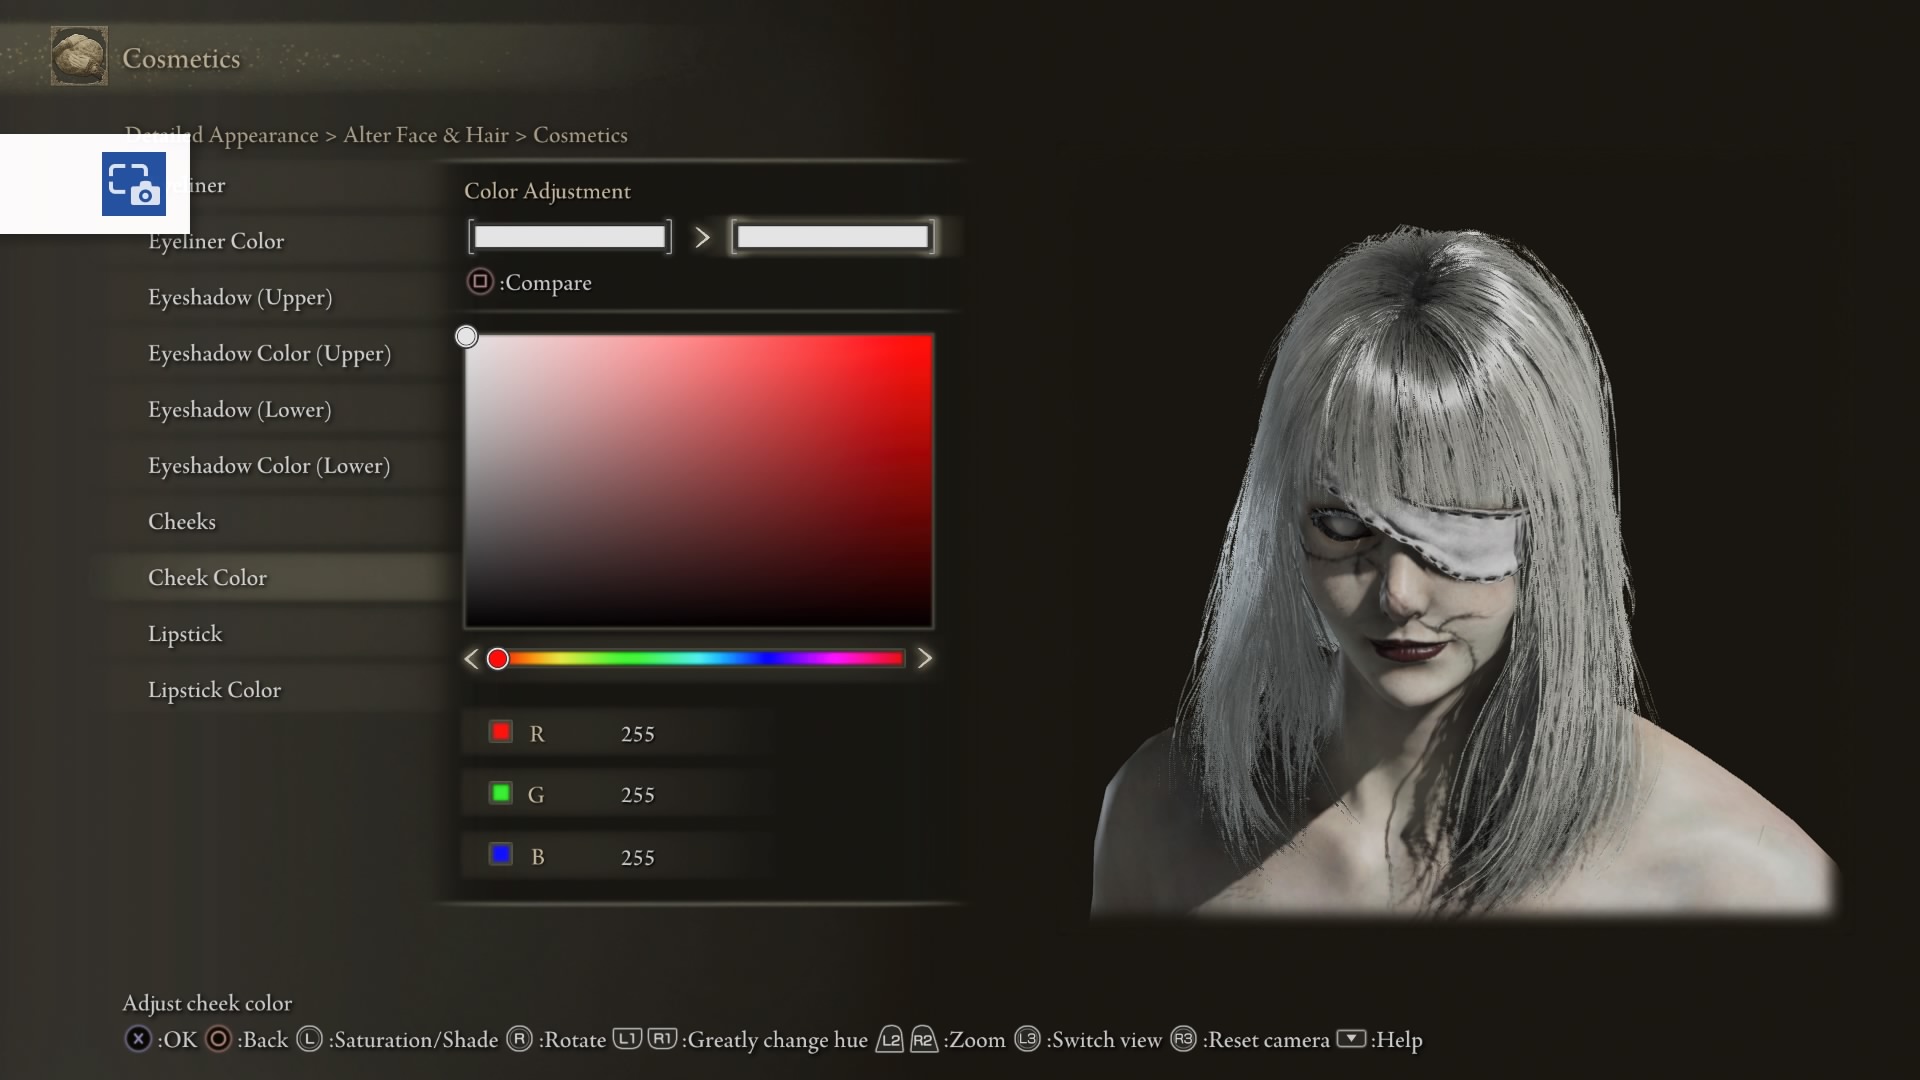The height and width of the screenshot is (1080, 1920).
Task: Pick a color in saturation square
Action: 698,481
